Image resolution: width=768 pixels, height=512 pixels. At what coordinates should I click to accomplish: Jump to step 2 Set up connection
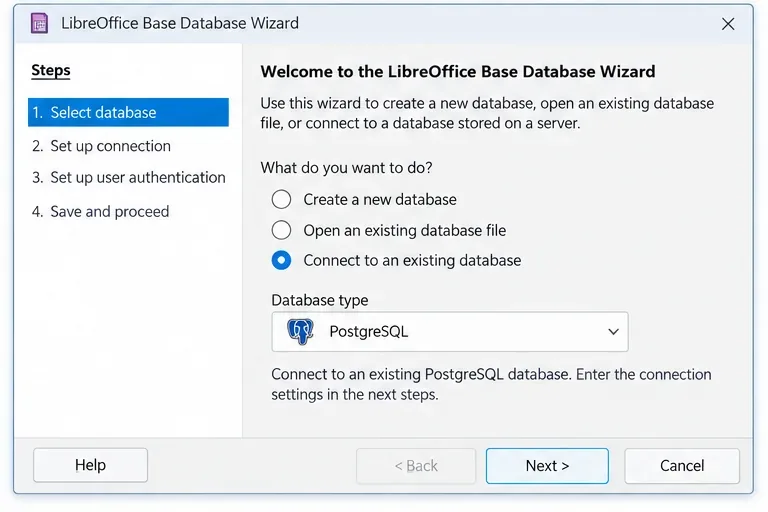[101, 146]
